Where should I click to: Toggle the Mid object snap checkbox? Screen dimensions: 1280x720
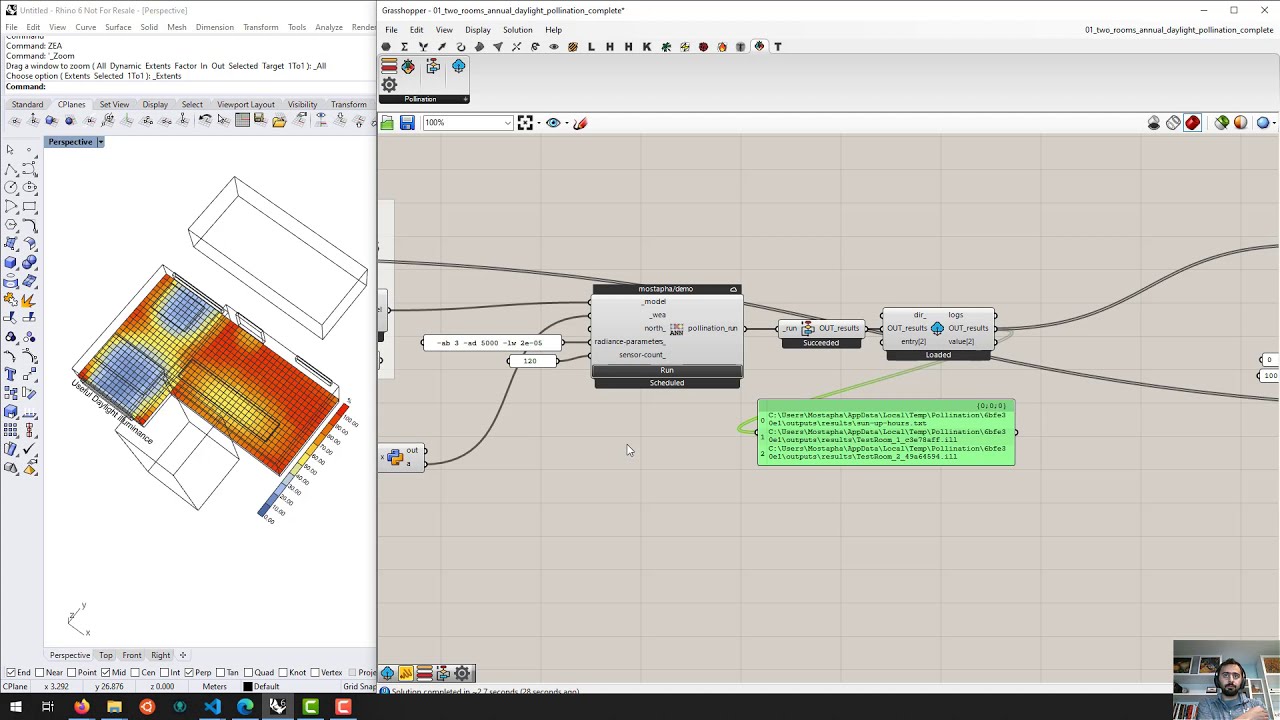tap(106, 672)
